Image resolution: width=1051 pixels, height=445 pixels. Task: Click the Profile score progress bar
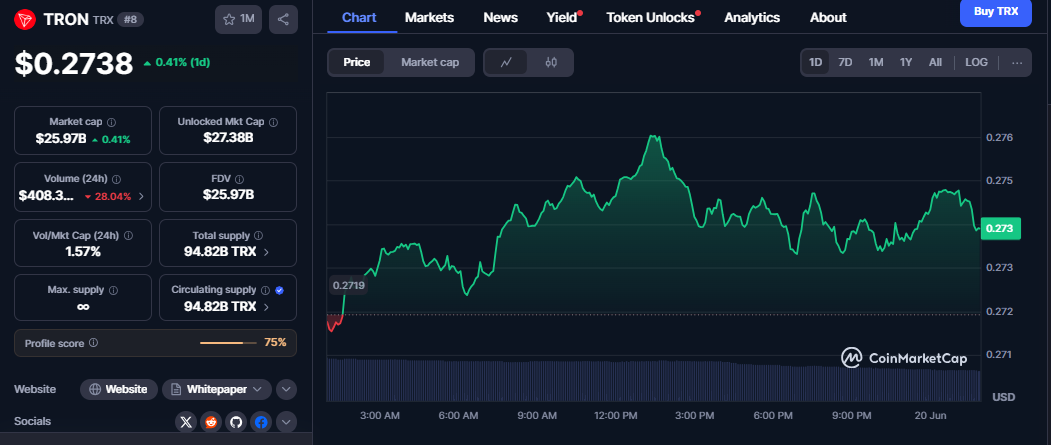pos(228,343)
